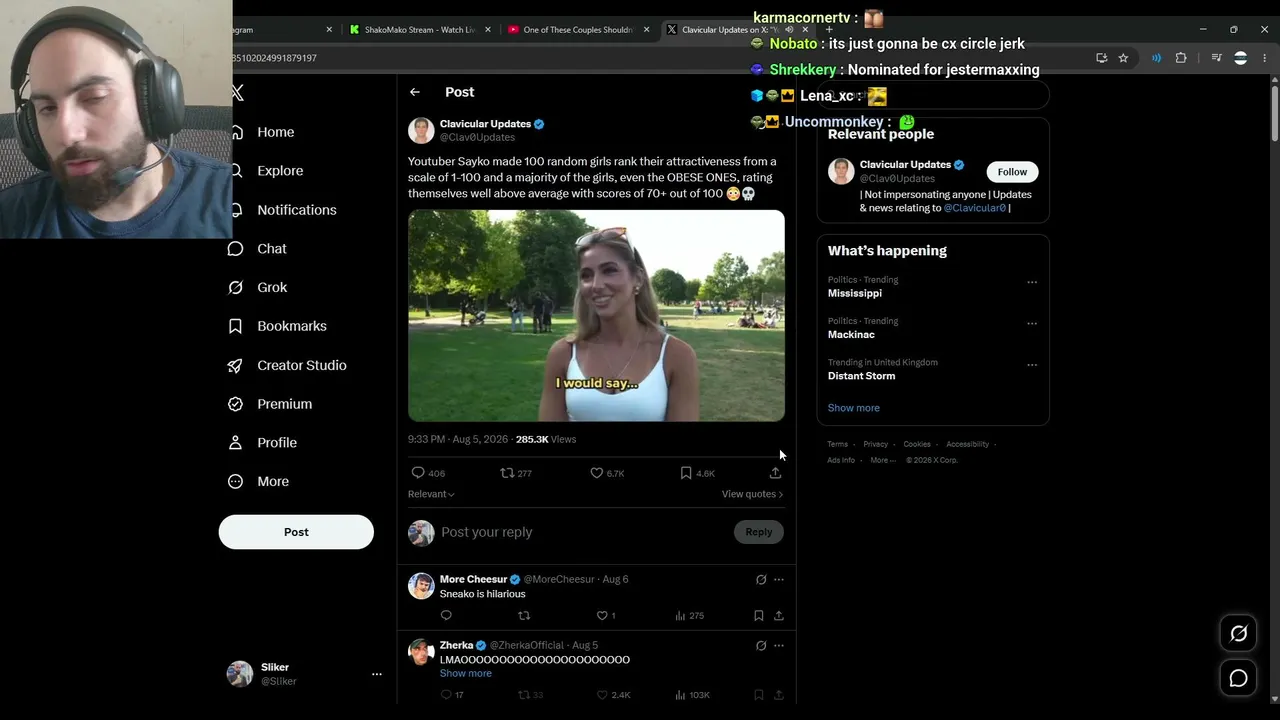Click the X logo in the sidebar

(x=238, y=93)
